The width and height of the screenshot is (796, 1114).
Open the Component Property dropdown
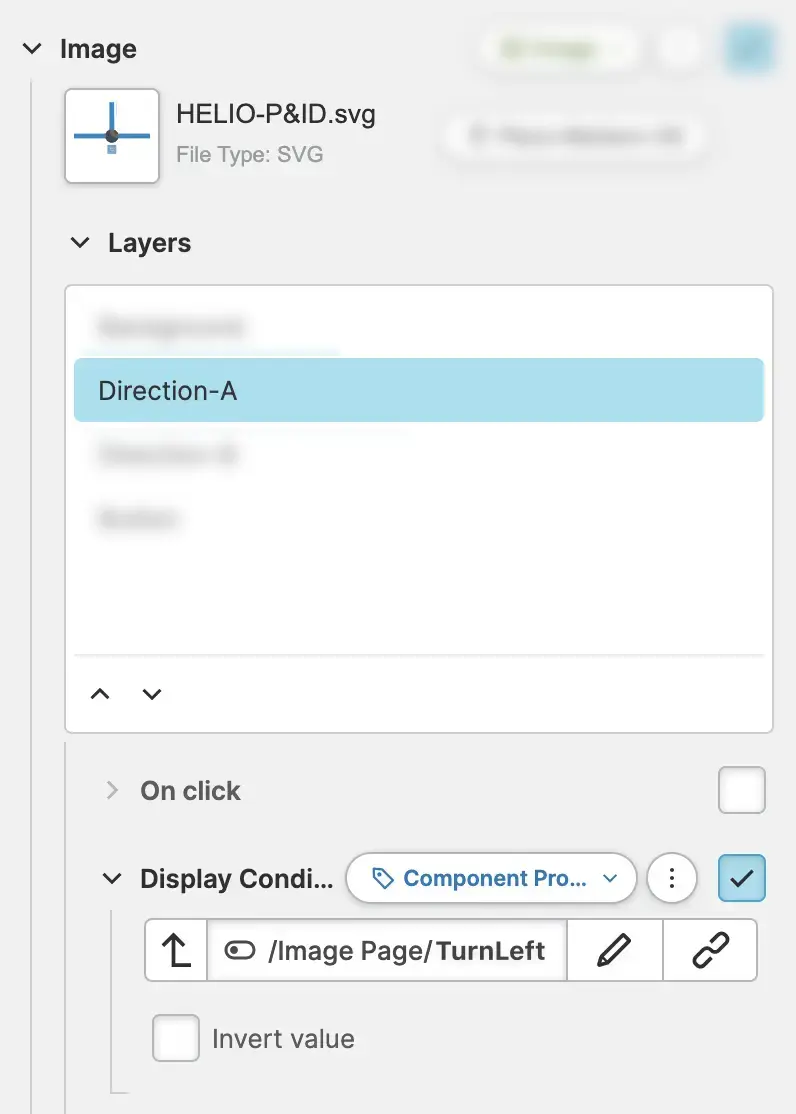(x=491, y=879)
